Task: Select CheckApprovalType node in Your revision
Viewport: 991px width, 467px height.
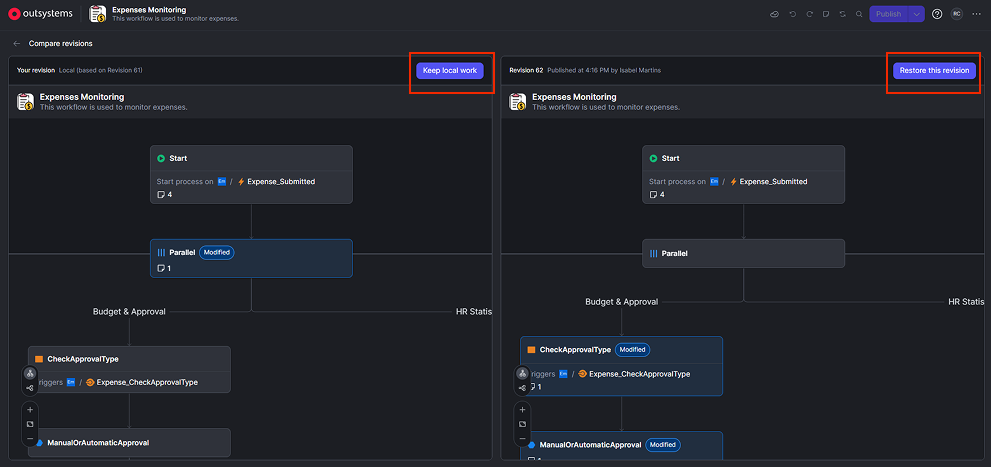Action: (129, 370)
